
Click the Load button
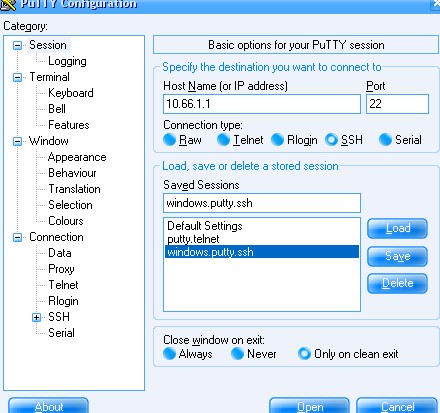[x=397, y=229]
